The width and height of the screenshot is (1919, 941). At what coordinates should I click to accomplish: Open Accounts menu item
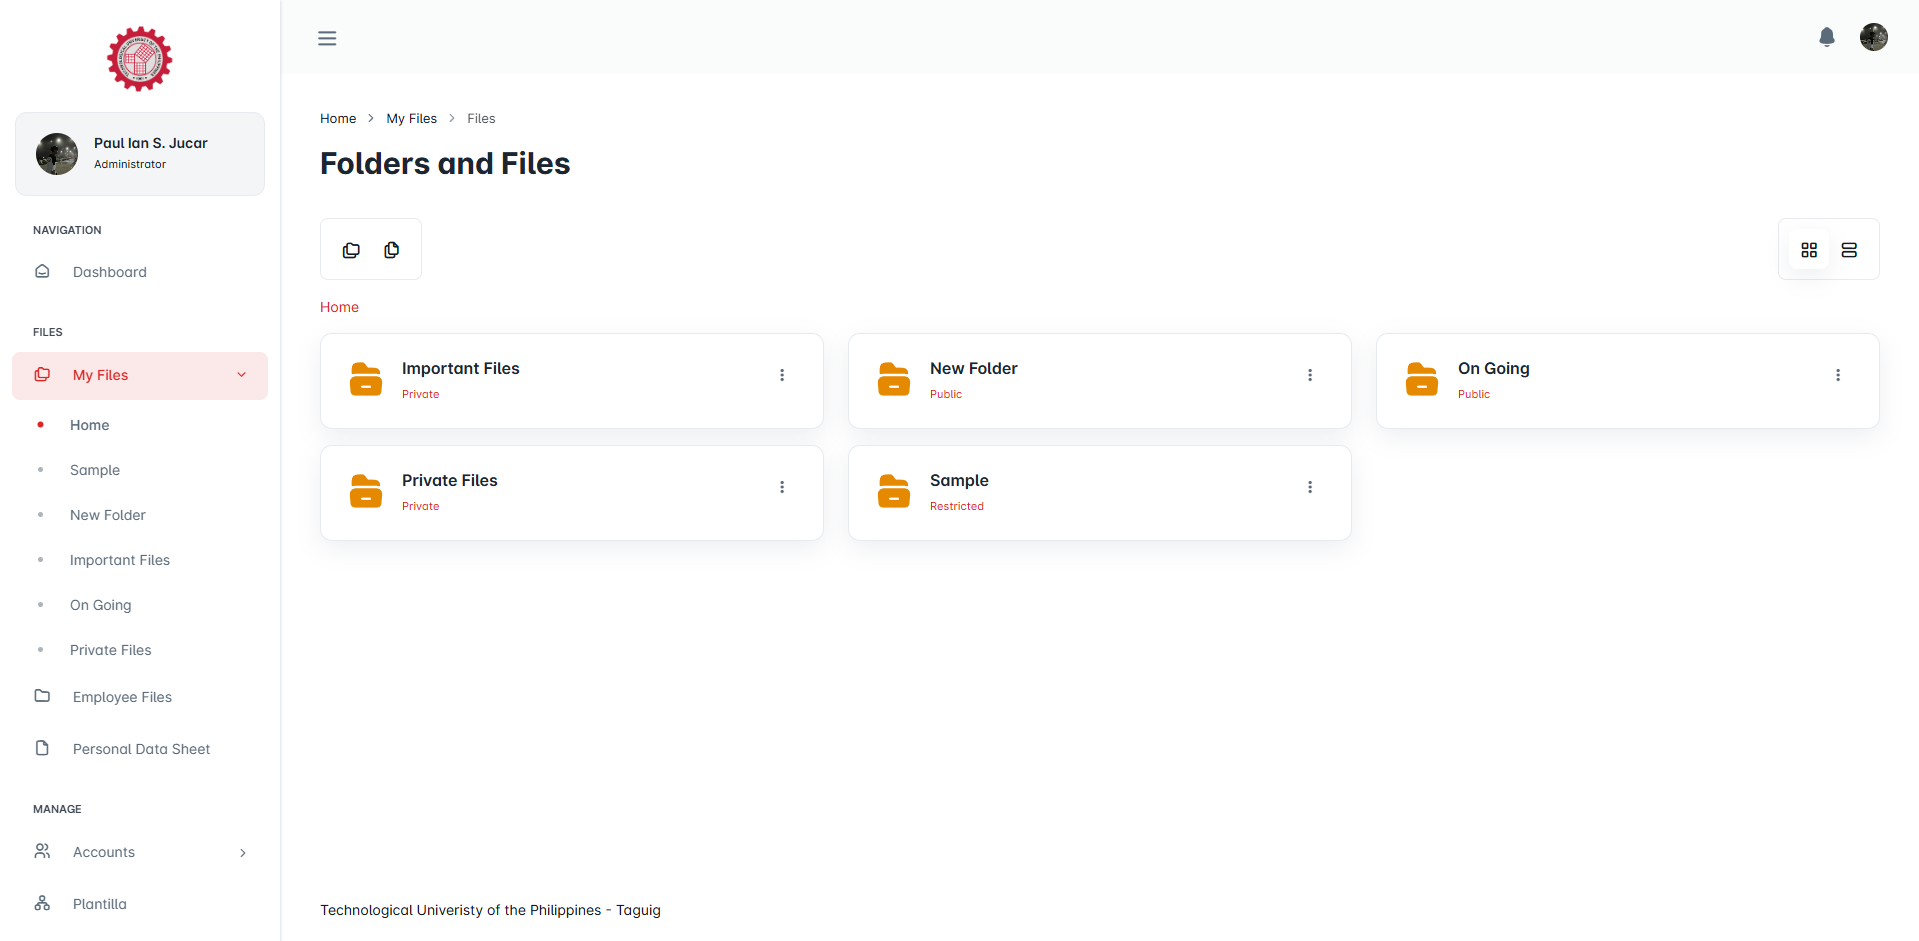[x=140, y=852]
